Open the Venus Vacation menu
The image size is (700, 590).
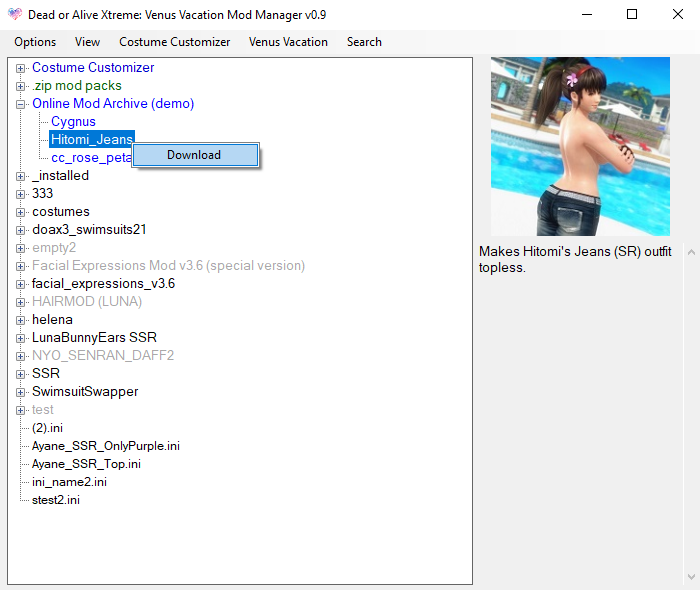click(288, 42)
